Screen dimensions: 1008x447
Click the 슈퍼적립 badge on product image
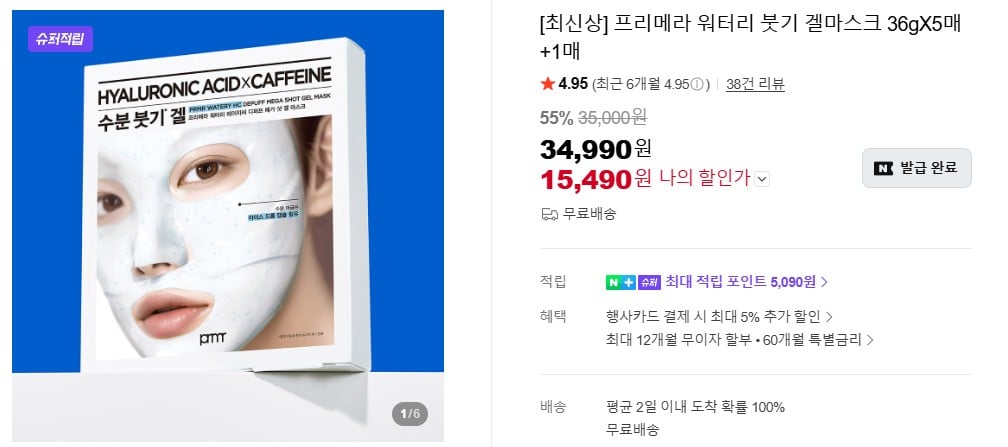pyautogui.click(x=60, y=39)
